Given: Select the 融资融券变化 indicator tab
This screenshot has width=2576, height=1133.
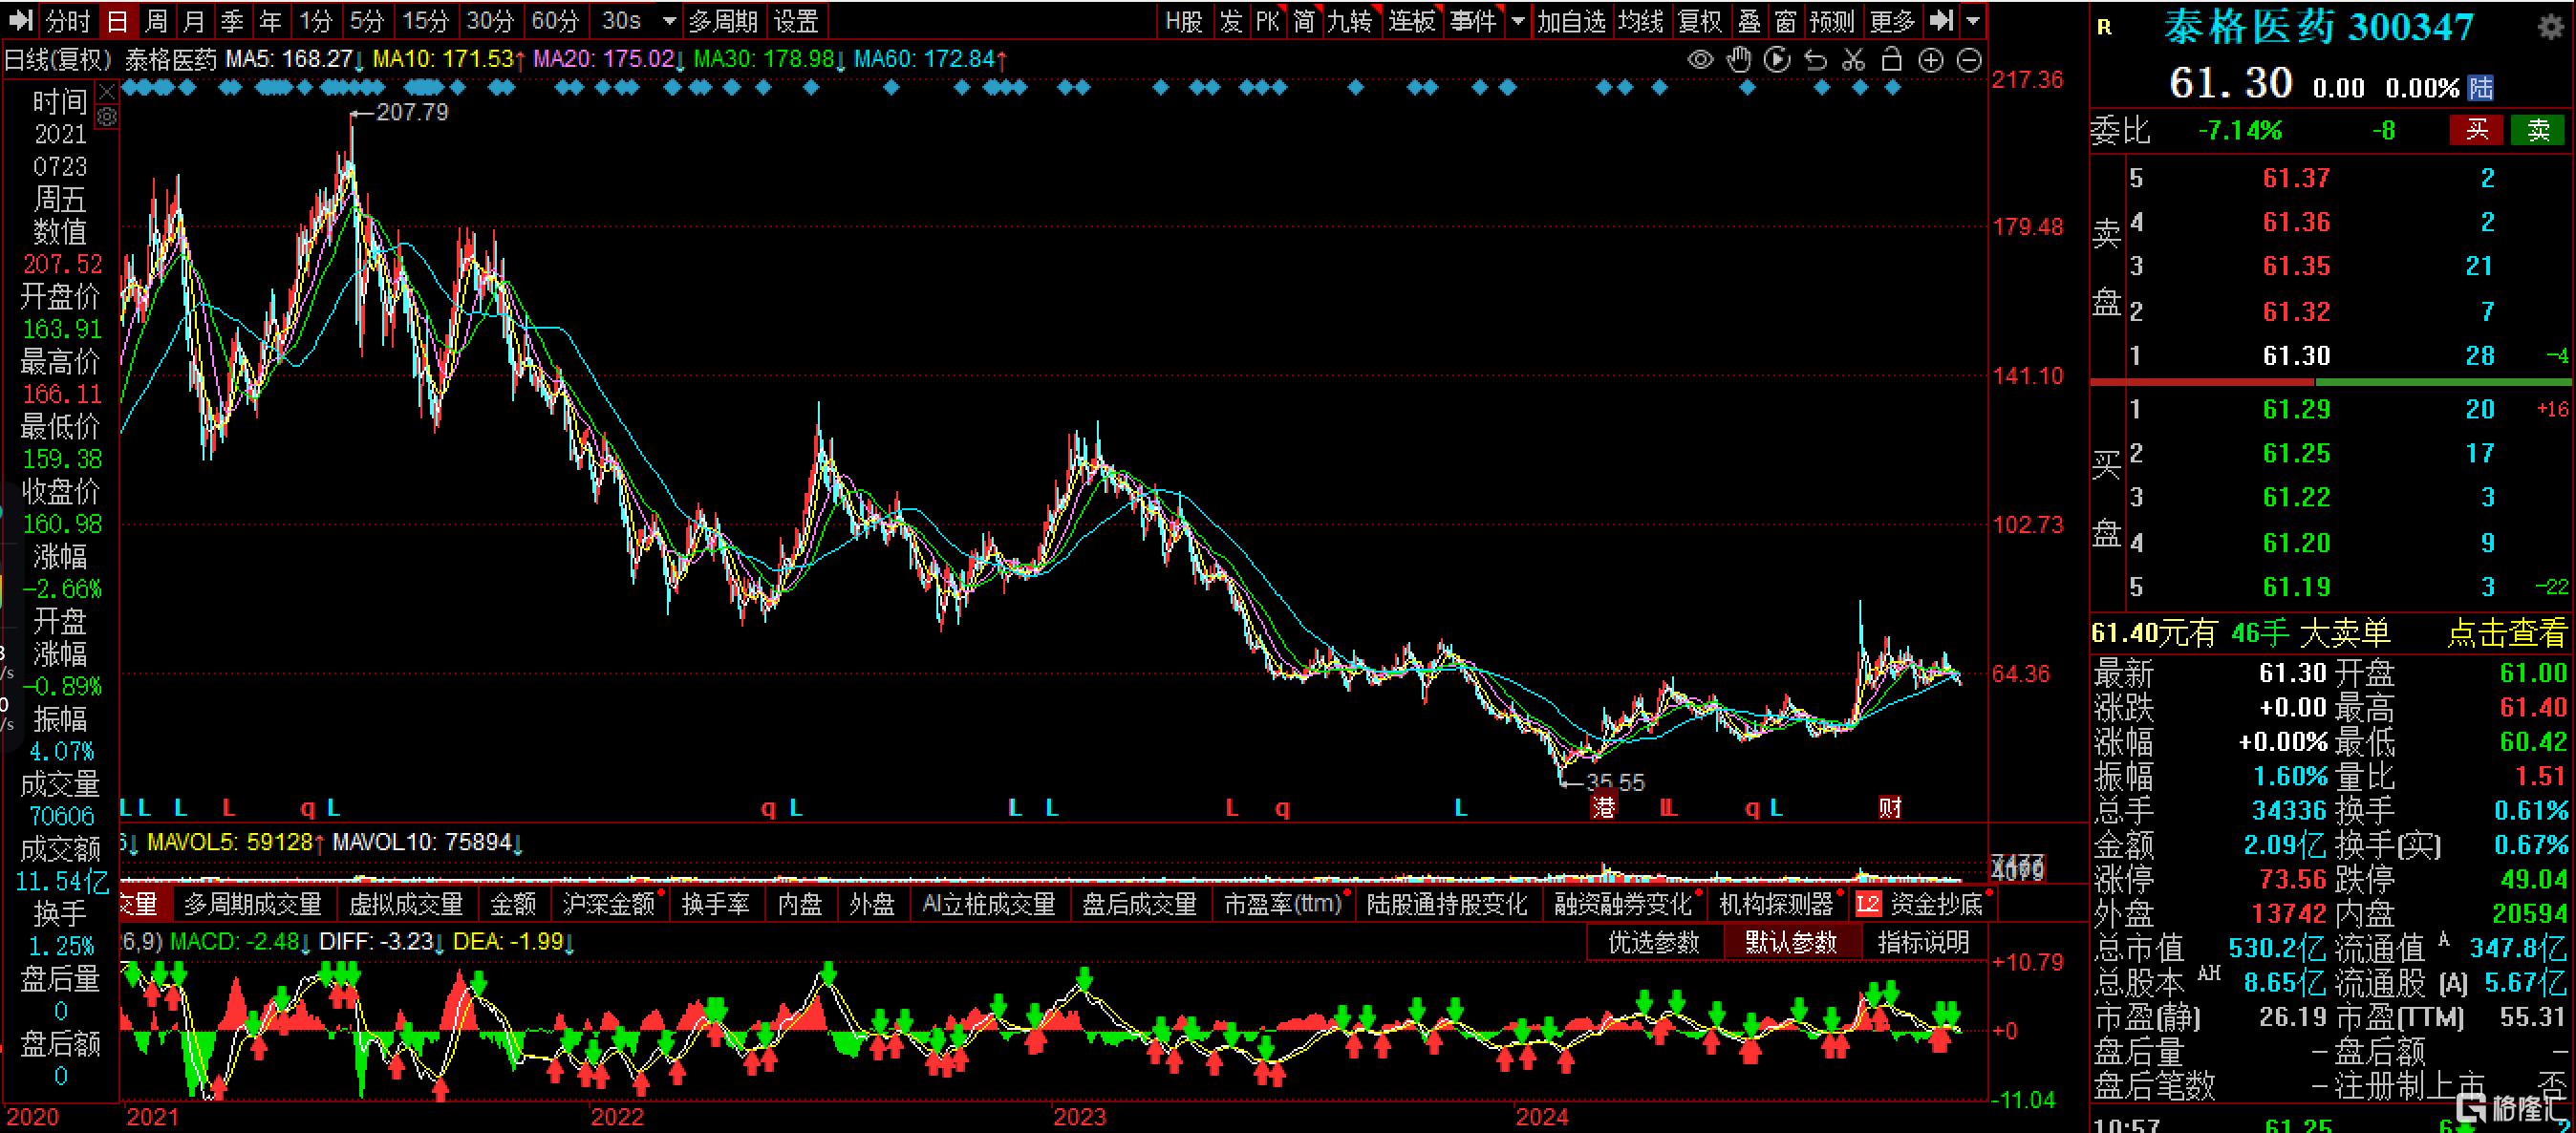Looking at the screenshot, I should click(x=1623, y=904).
